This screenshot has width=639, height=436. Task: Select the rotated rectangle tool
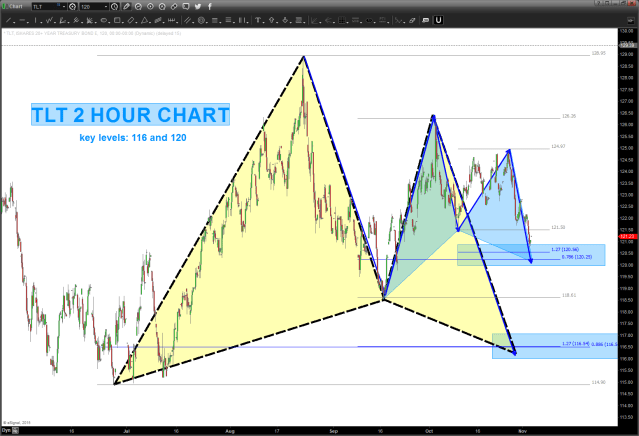point(131,20)
